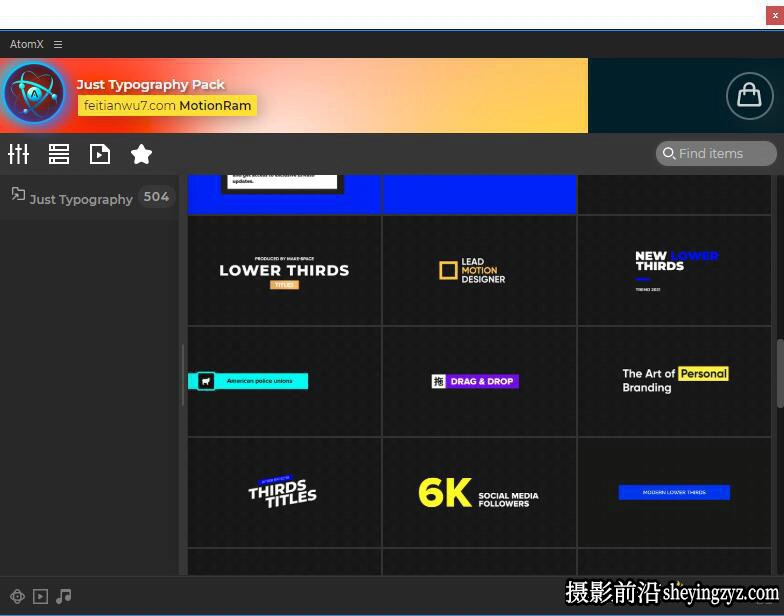Select the Just Typography category
This screenshot has width=784, height=616.
[90, 198]
